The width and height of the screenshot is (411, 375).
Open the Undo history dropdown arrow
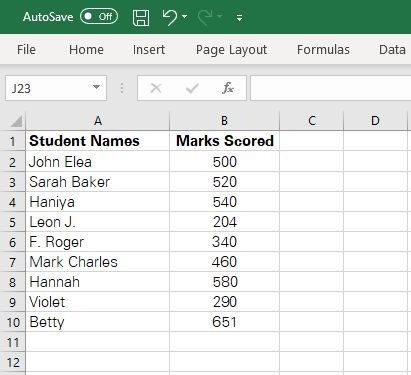coord(185,16)
